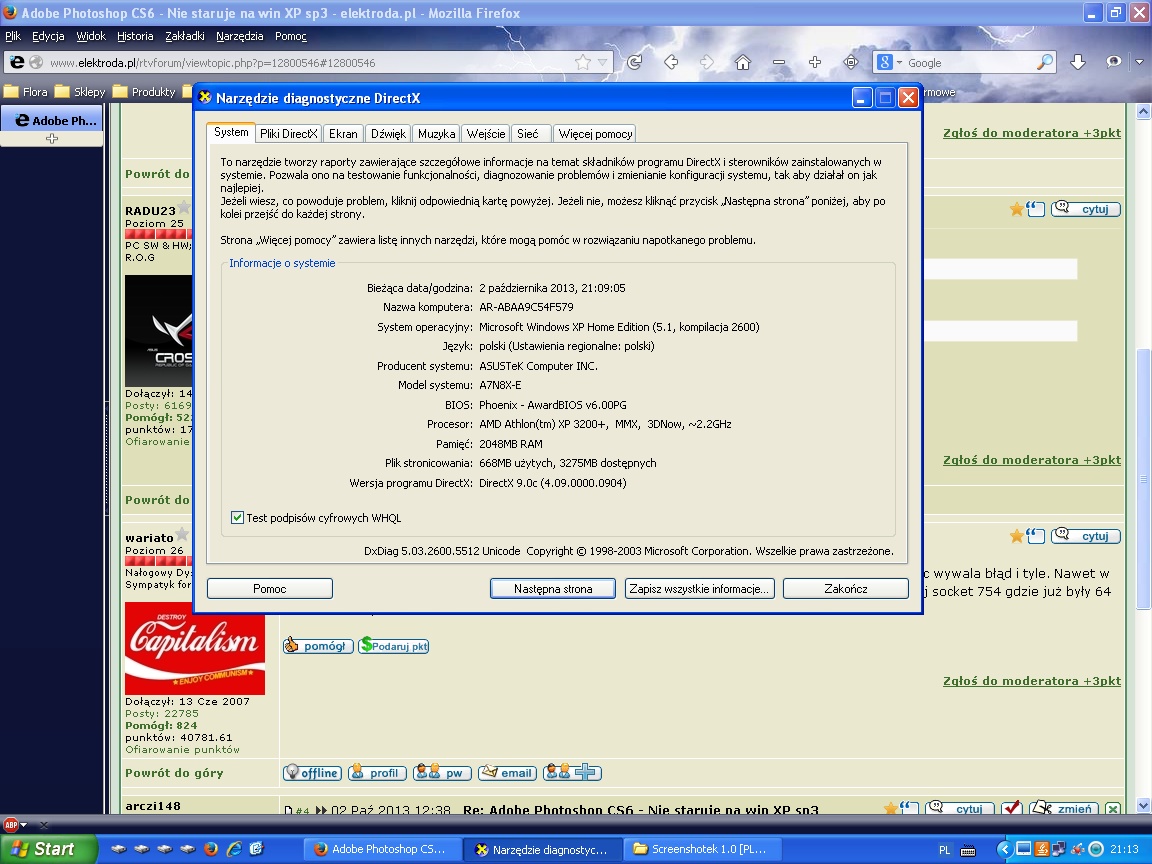Select the Adobe Ph... browser tab
Screen dimensions: 1152x864
coord(51,120)
